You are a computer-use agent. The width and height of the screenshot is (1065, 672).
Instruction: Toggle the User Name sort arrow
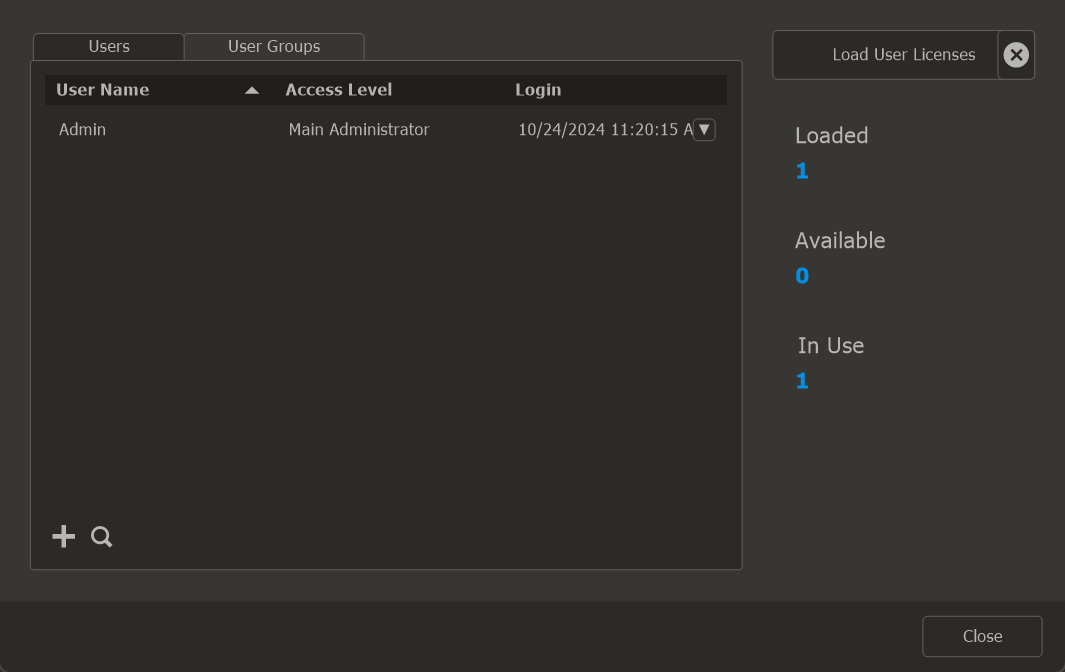(252, 90)
